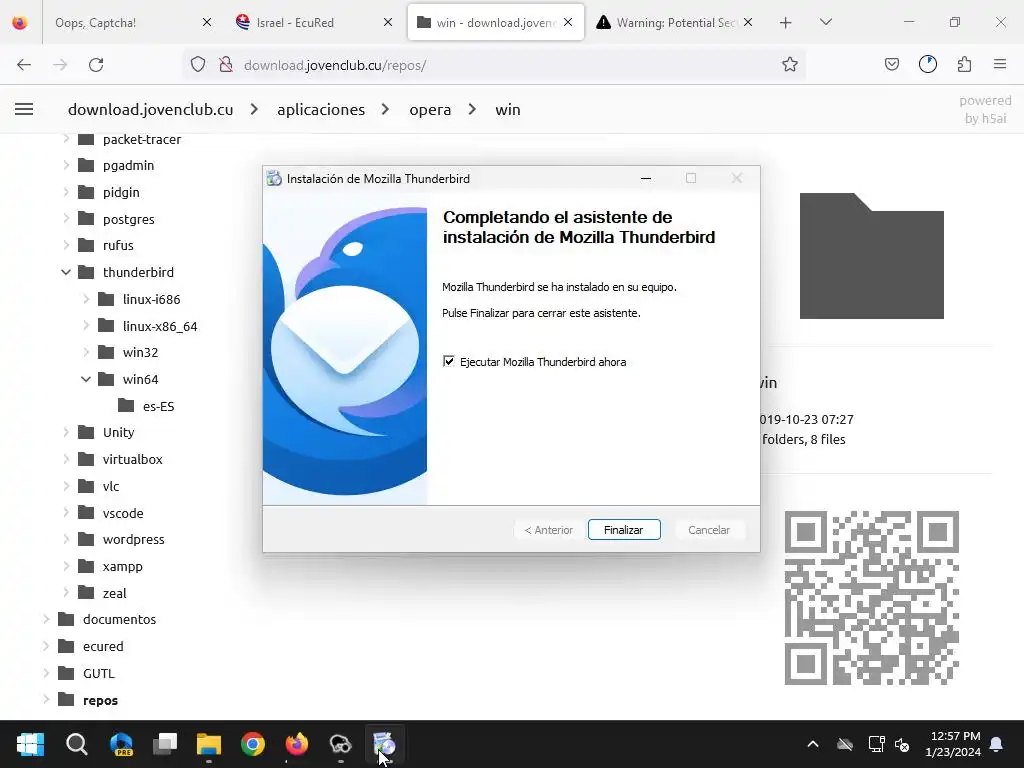Click the win breadcrumb
Image resolution: width=1024 pixels, height=768 pixels.
pos(507,109)
